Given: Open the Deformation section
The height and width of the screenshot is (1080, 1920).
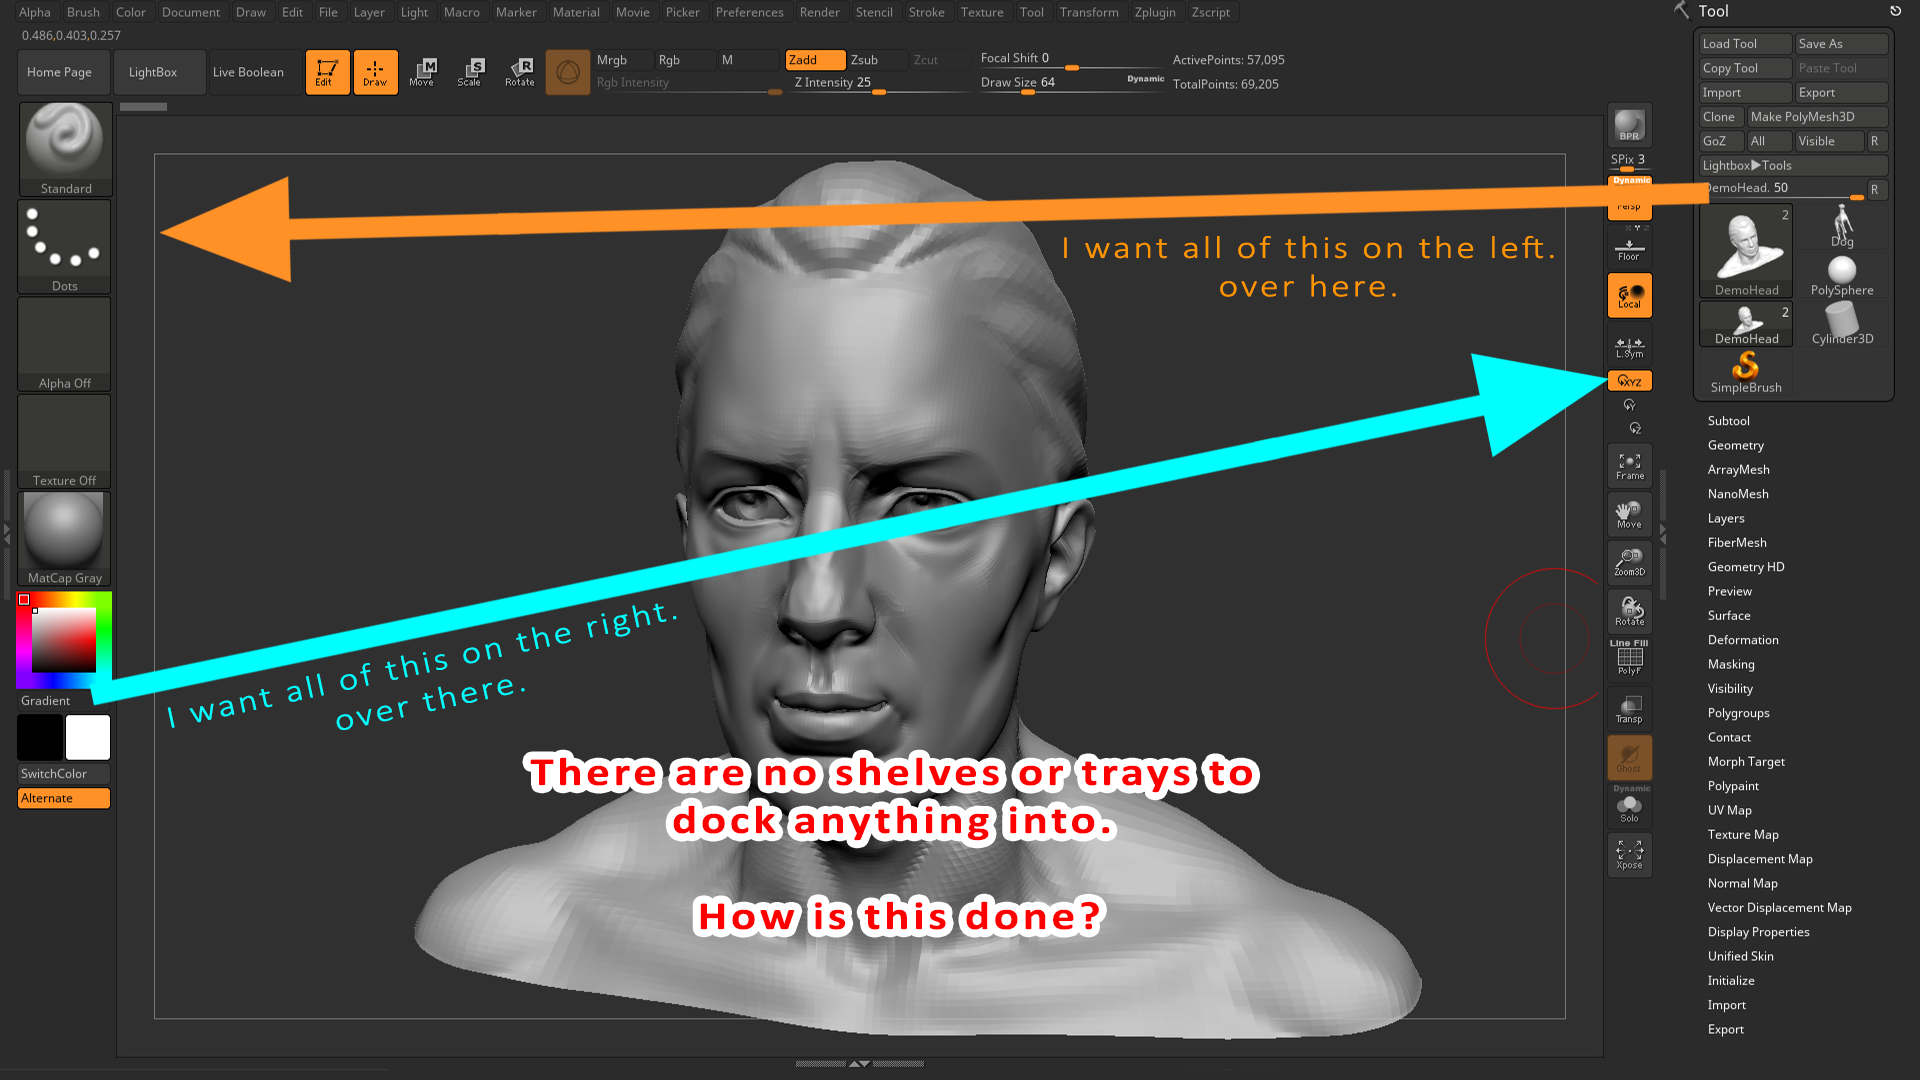Looking at the screenshot, I should coord(1742,640).
